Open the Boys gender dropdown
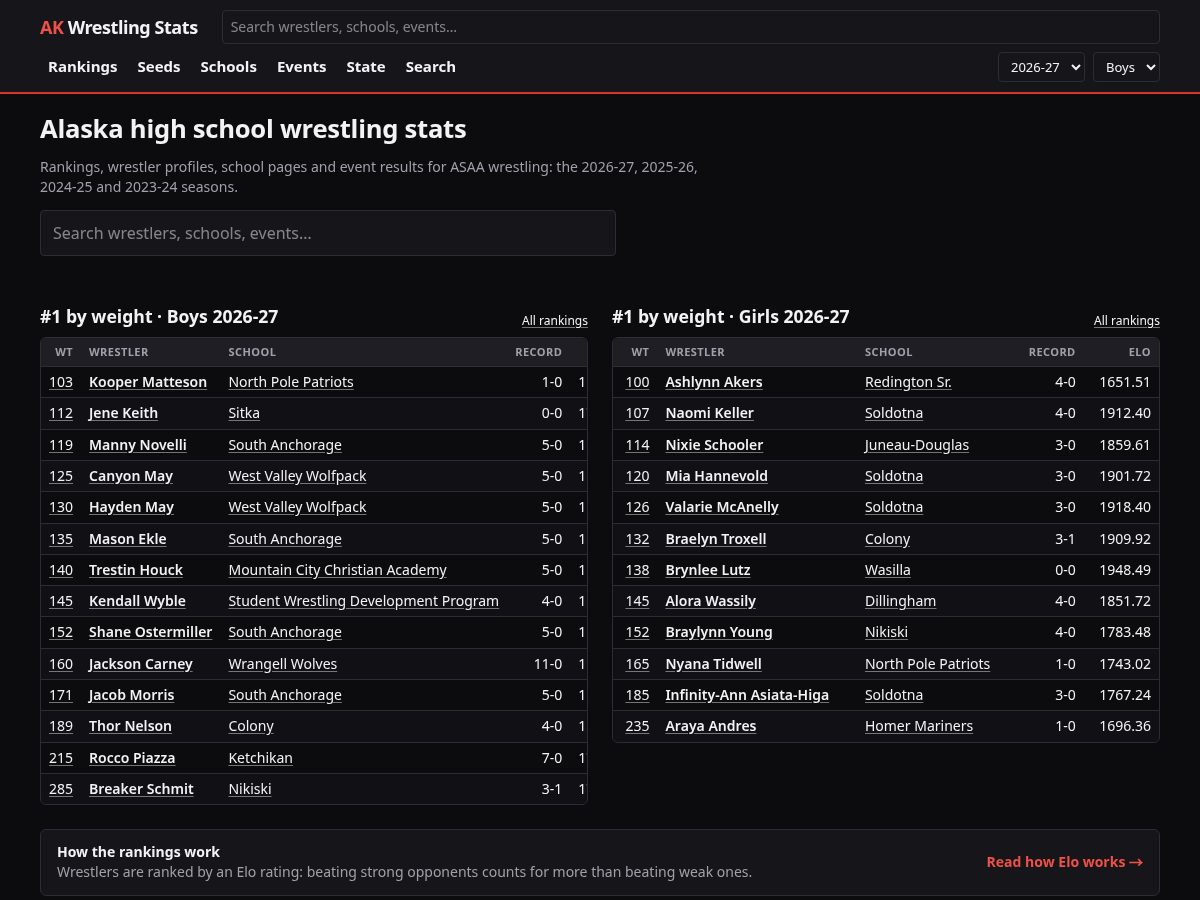The image size is (1200, 900). point(1126,67)
